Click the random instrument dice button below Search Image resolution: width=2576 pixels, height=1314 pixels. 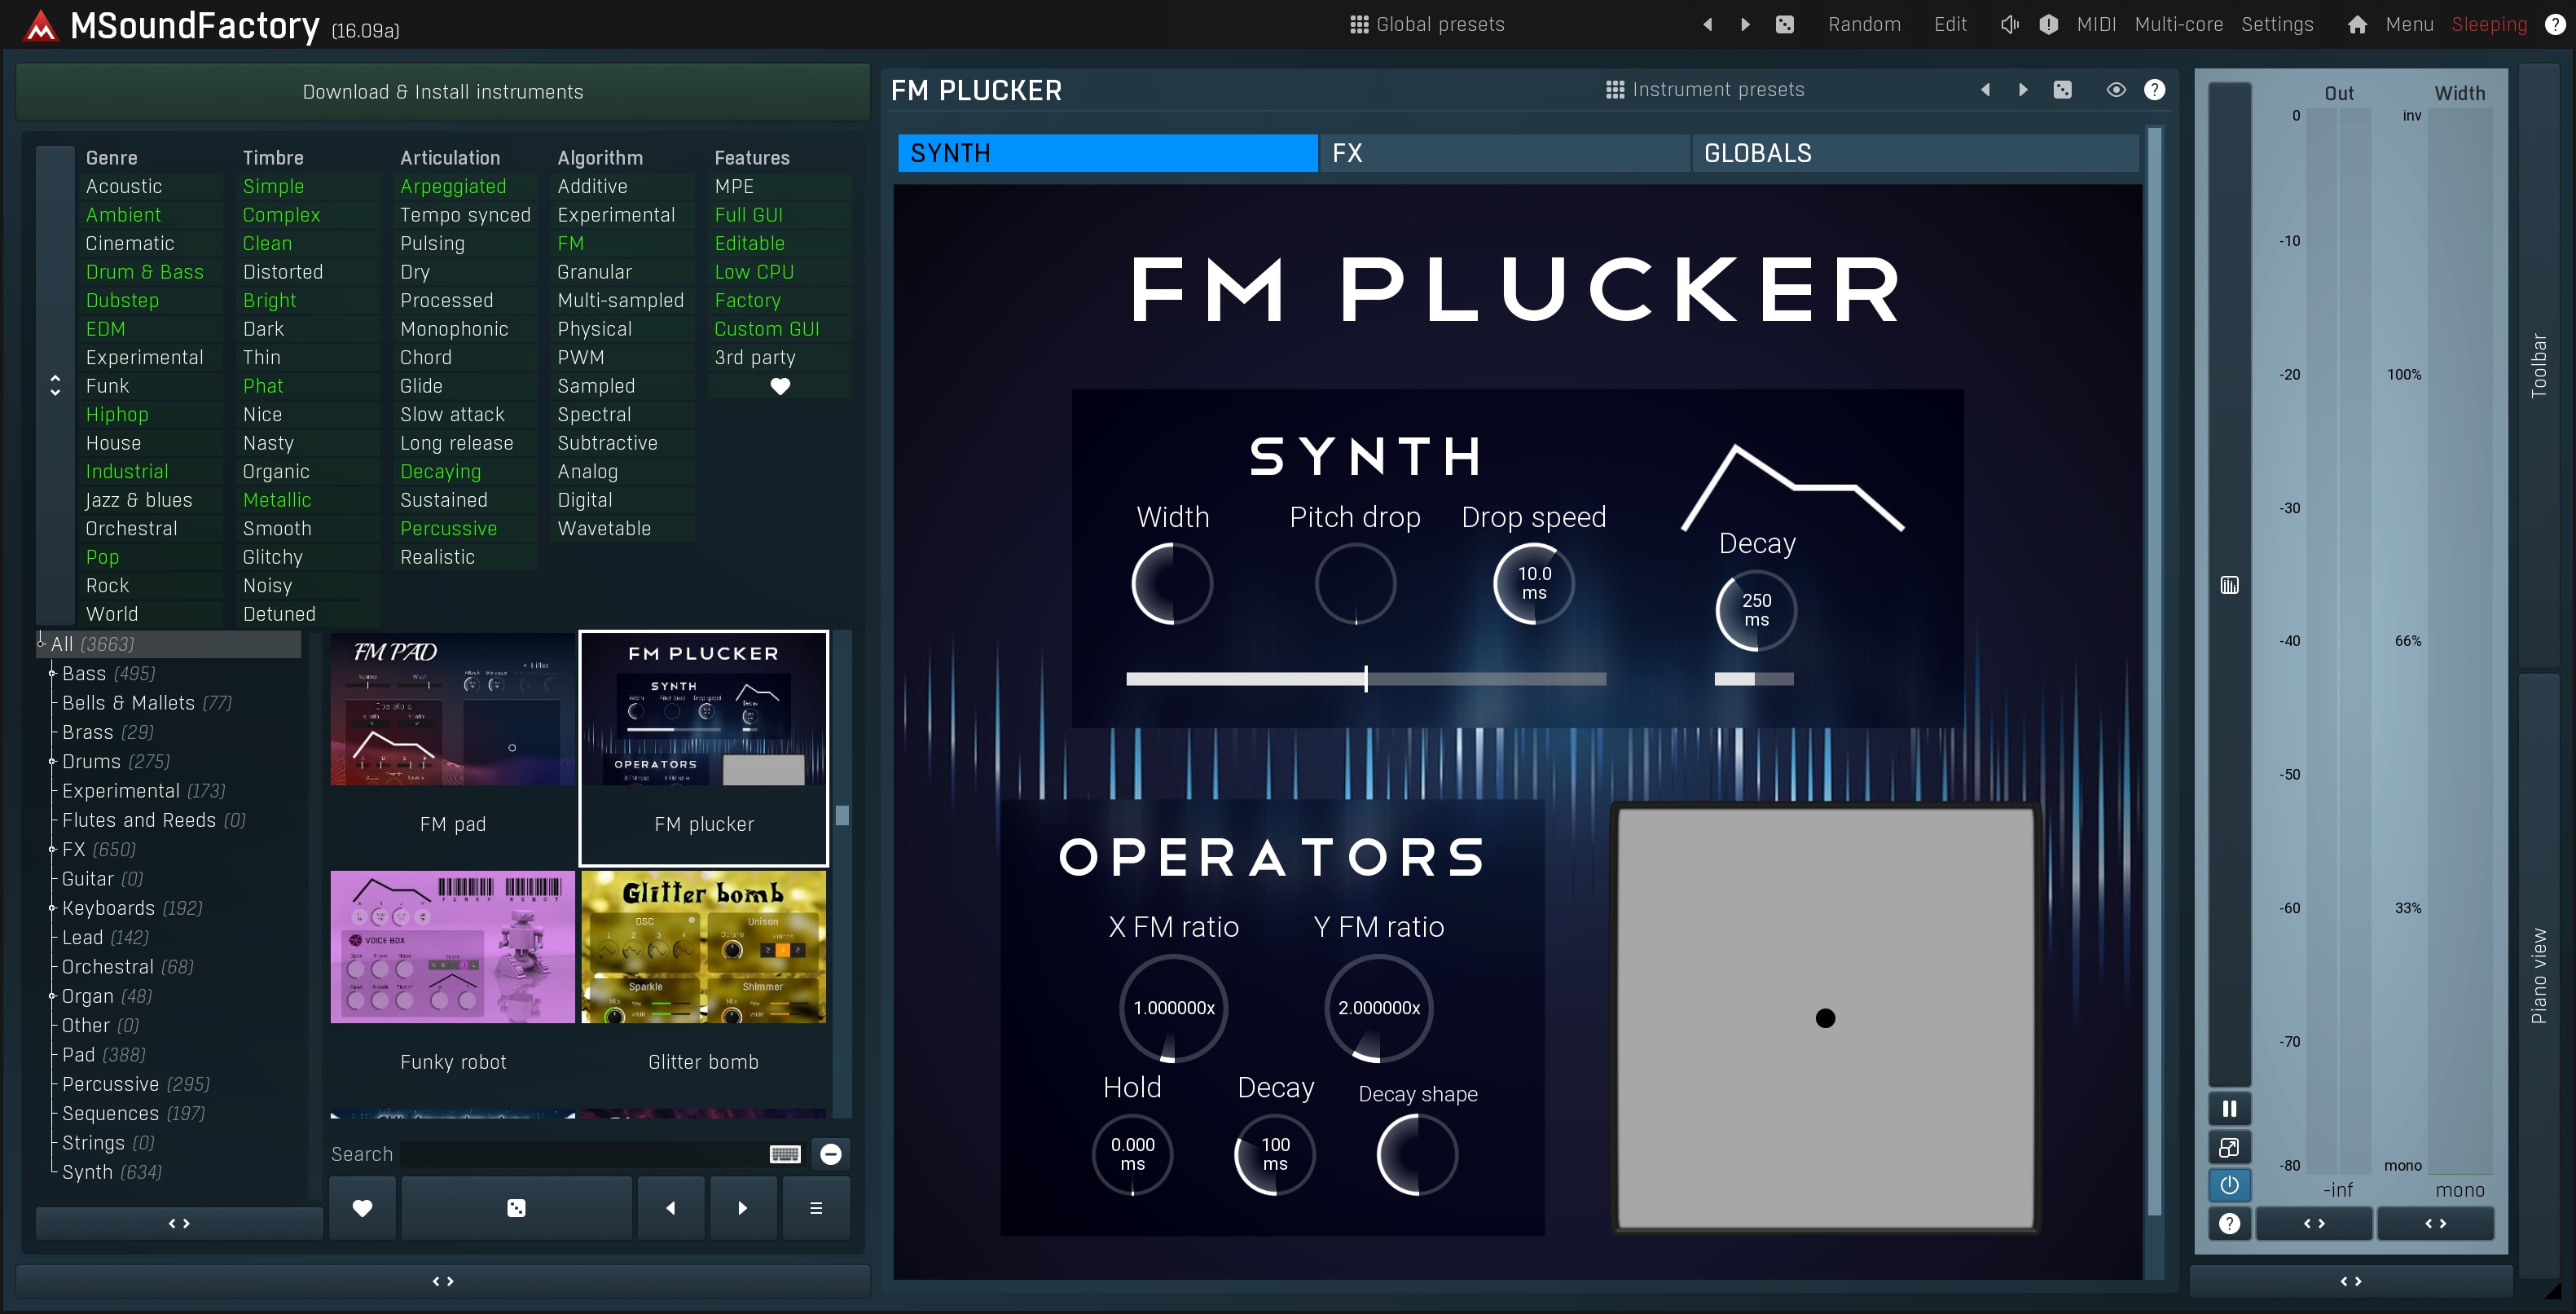[516, 1208]
